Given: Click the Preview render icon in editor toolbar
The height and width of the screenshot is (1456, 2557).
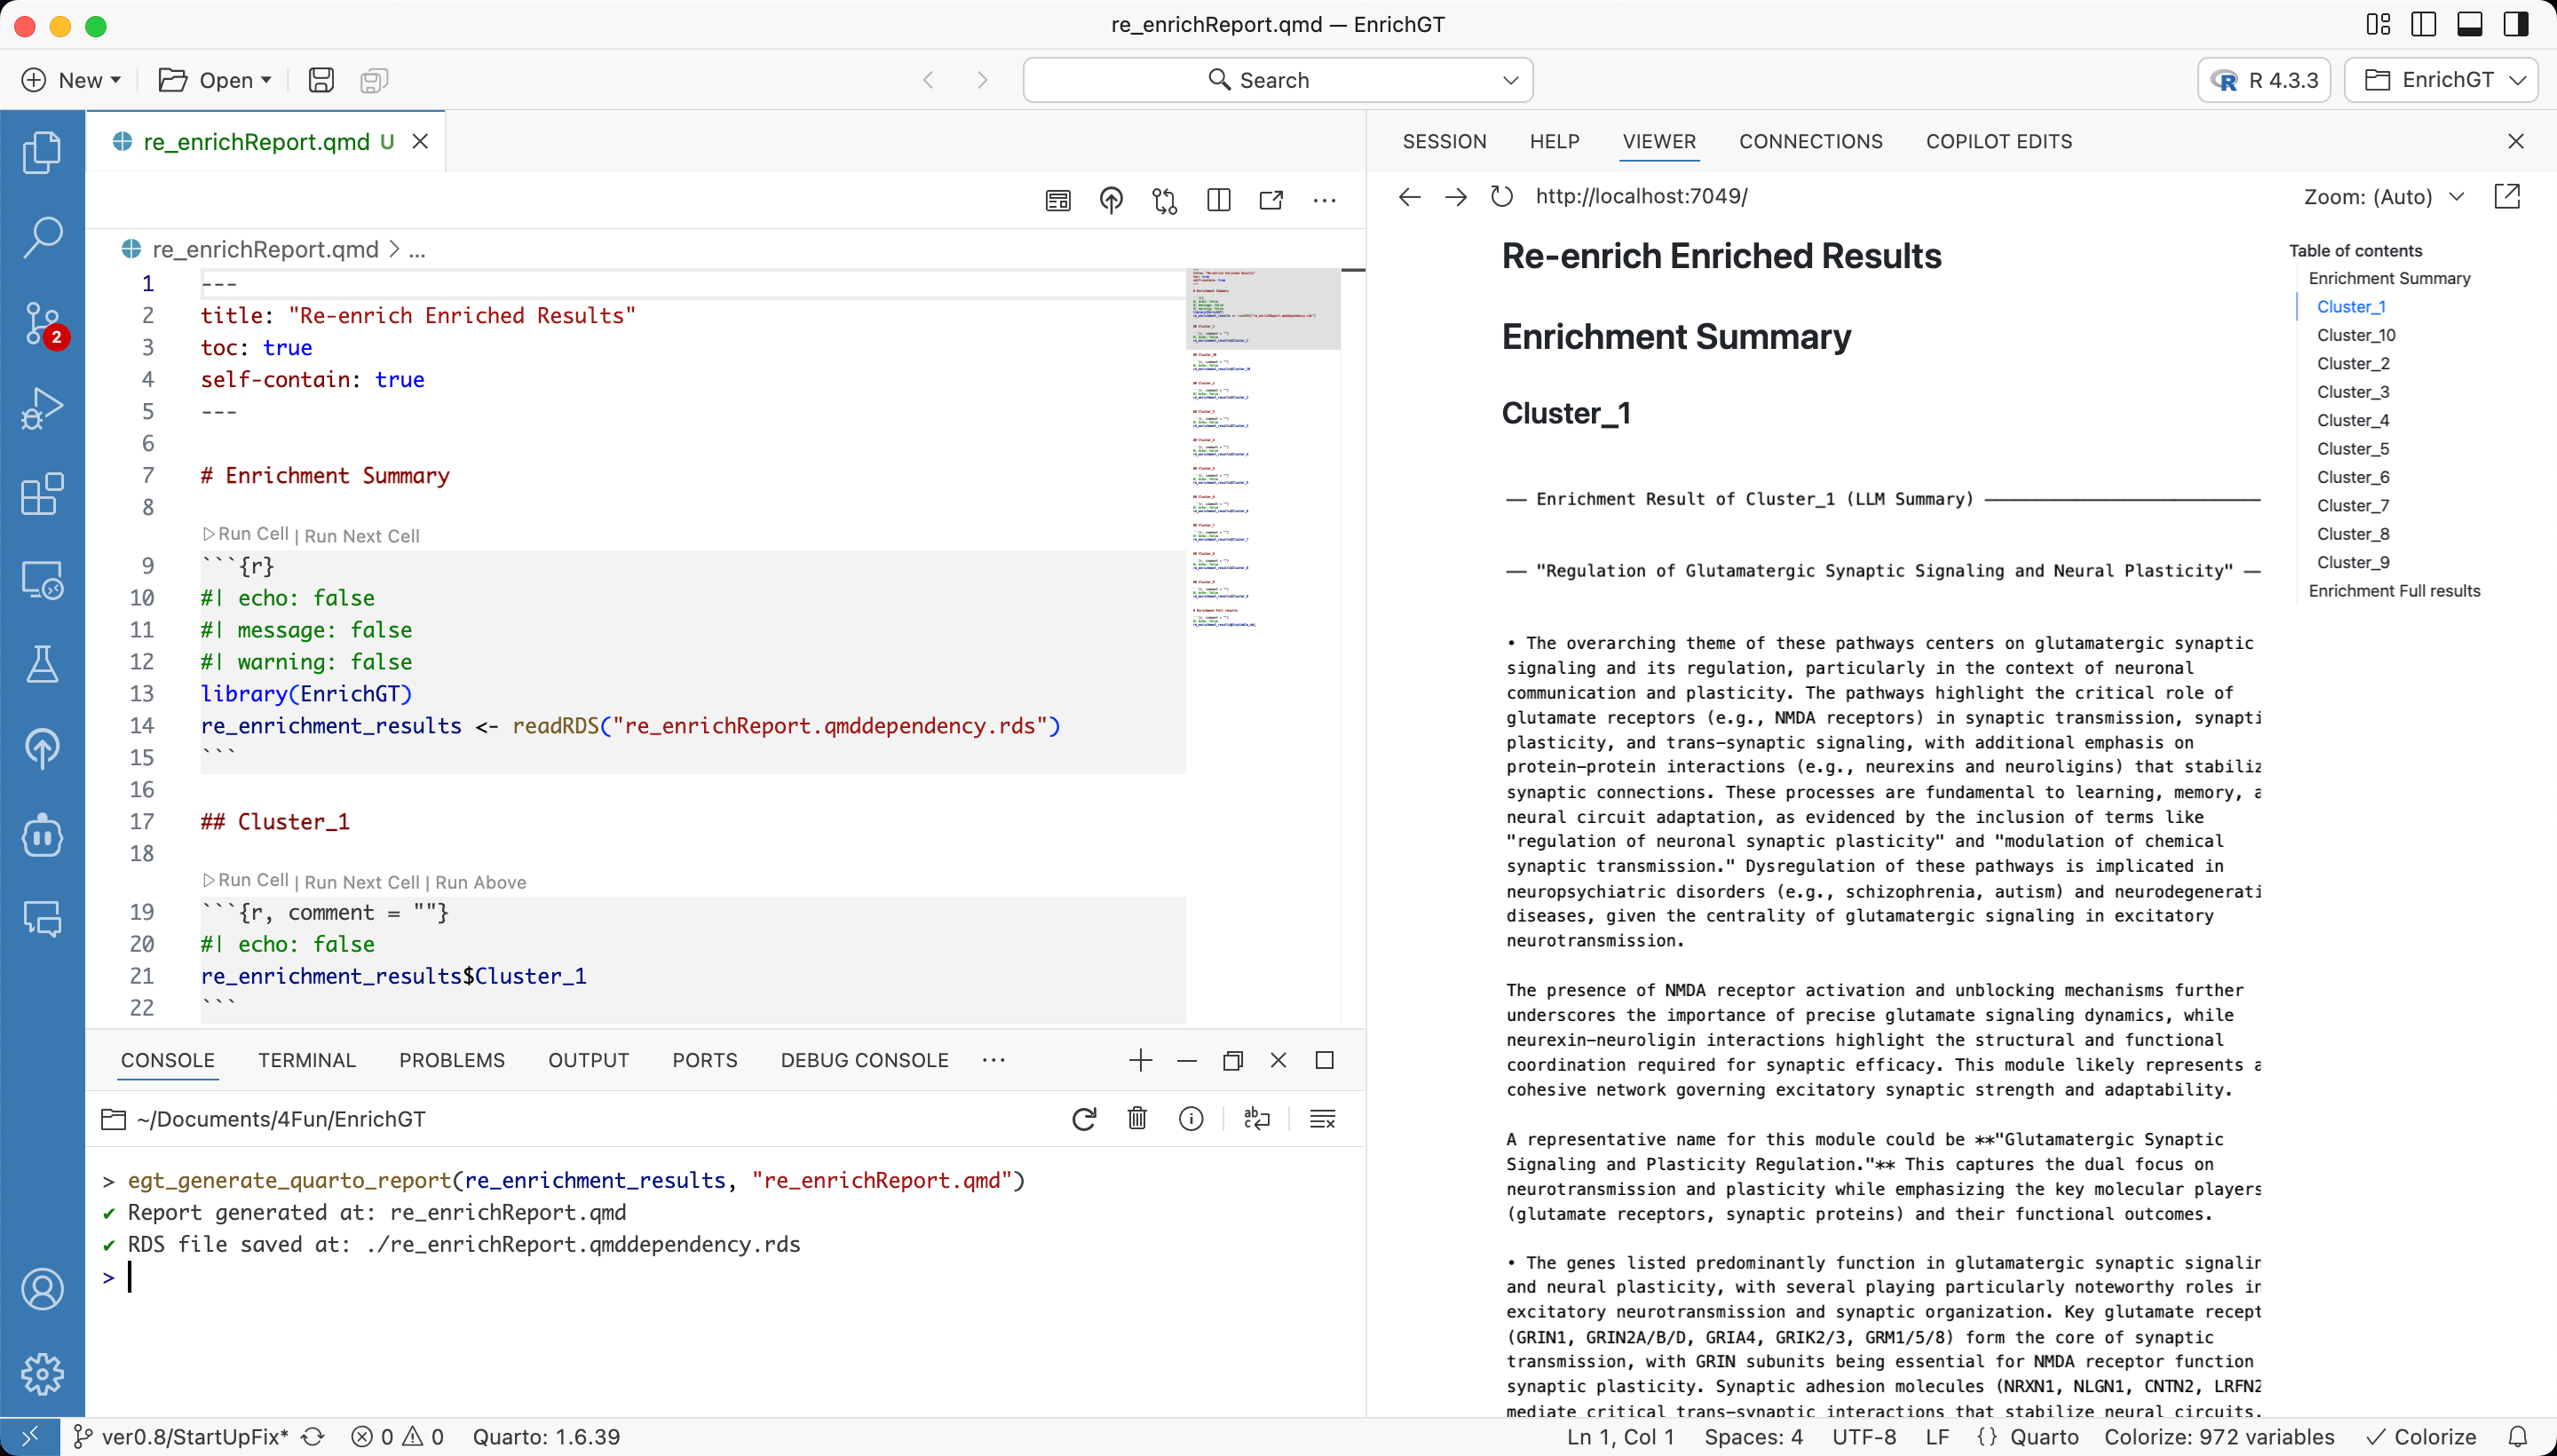Looking at the screenshot, I should click(1058, 200).
